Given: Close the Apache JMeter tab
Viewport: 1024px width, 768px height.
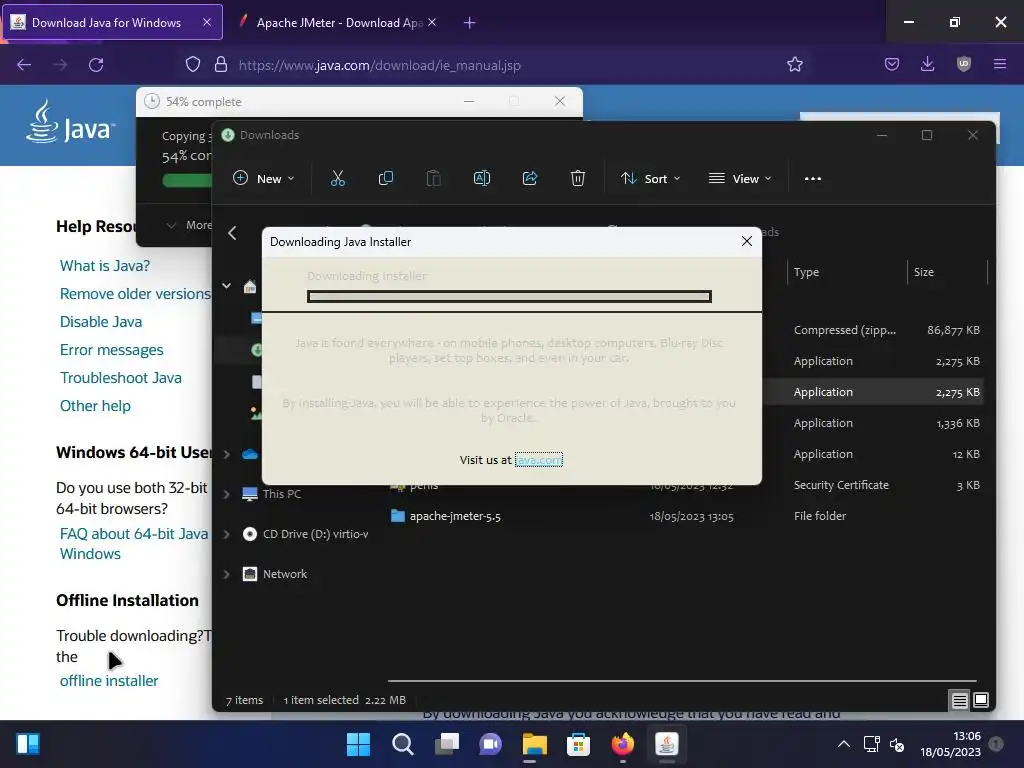Looking at the screenshot, I should (x=432, y=22).
